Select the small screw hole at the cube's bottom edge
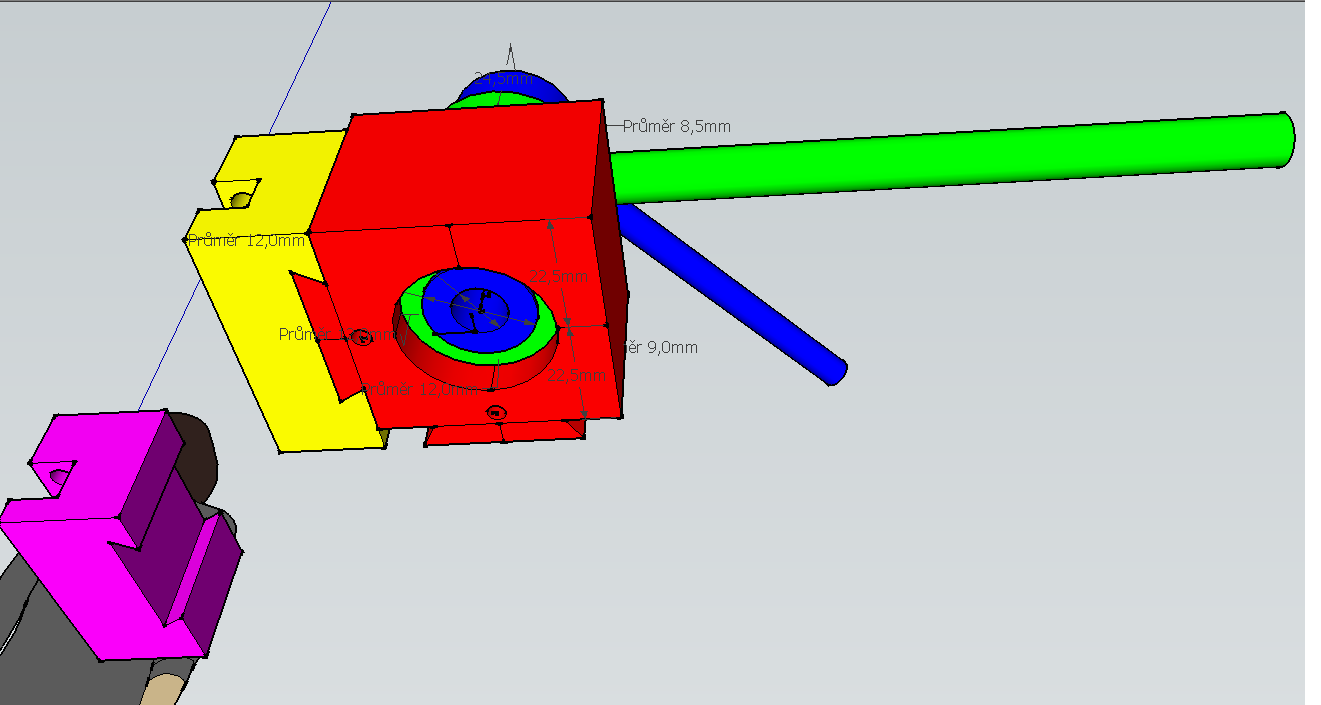Viewport: 1321px width, 705px height. [x=495, y=412]
